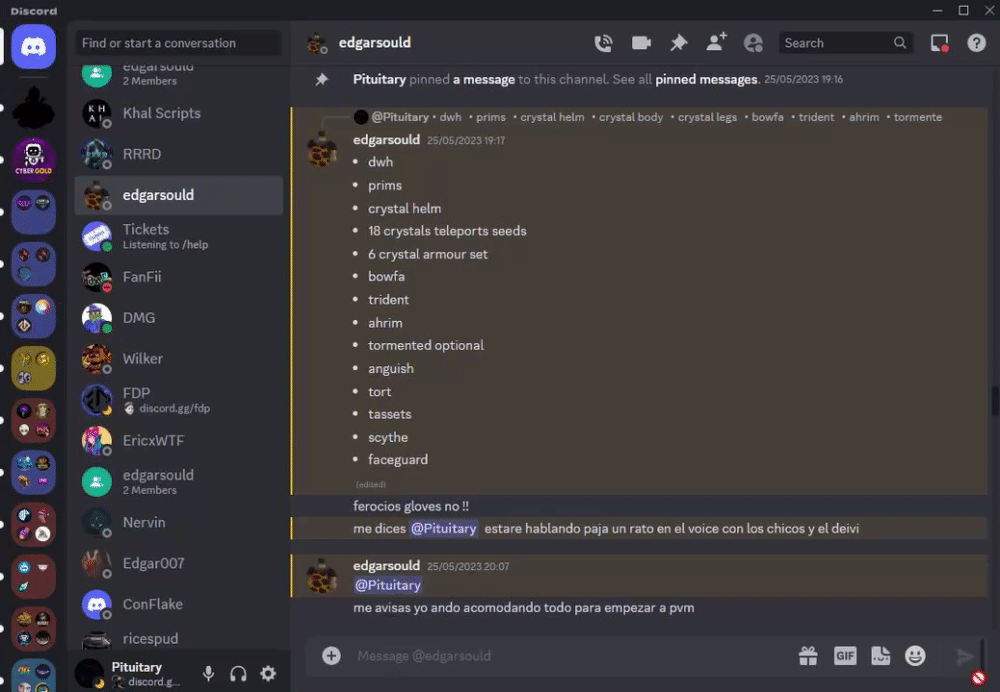Open pinned messages pin icon in header
This screenshot has height=692, width=1000.
click(679, 43)
